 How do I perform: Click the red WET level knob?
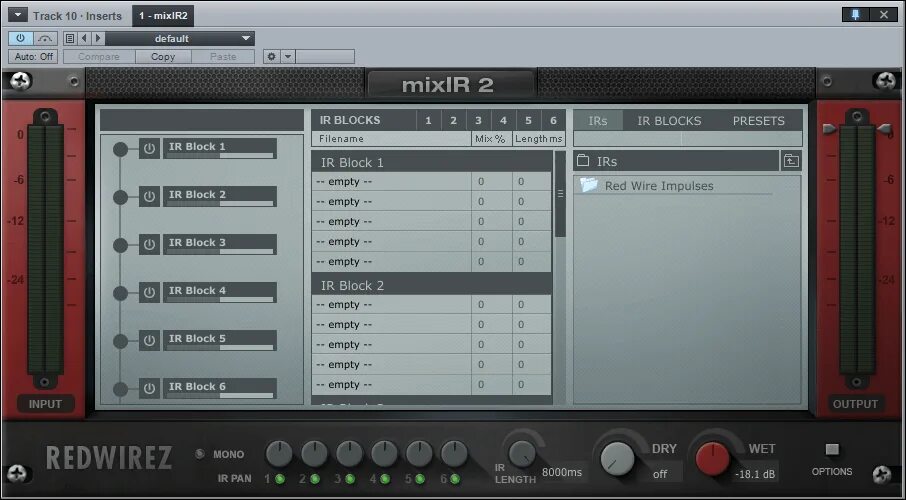tap(712, 459)
